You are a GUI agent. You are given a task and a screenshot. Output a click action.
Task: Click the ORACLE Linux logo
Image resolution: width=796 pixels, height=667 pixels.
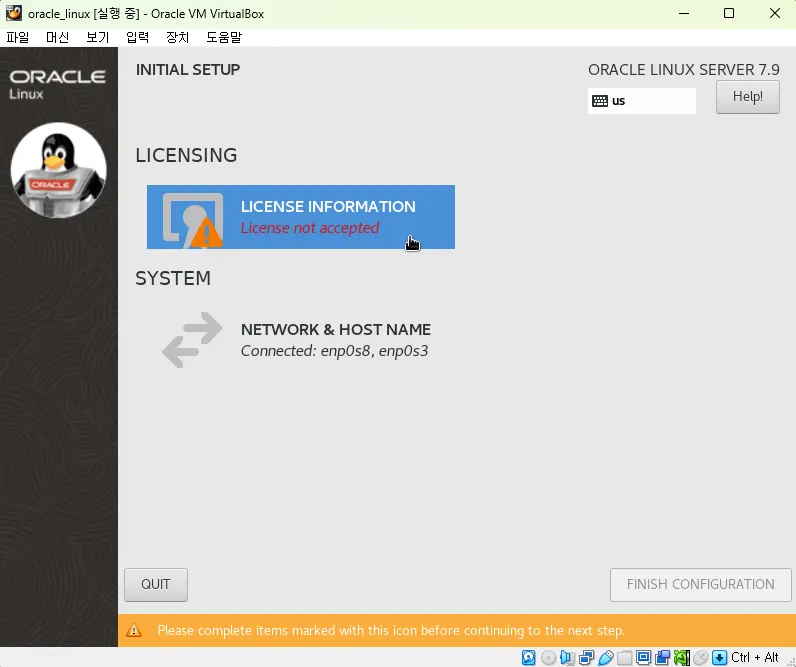pos(57,84)
